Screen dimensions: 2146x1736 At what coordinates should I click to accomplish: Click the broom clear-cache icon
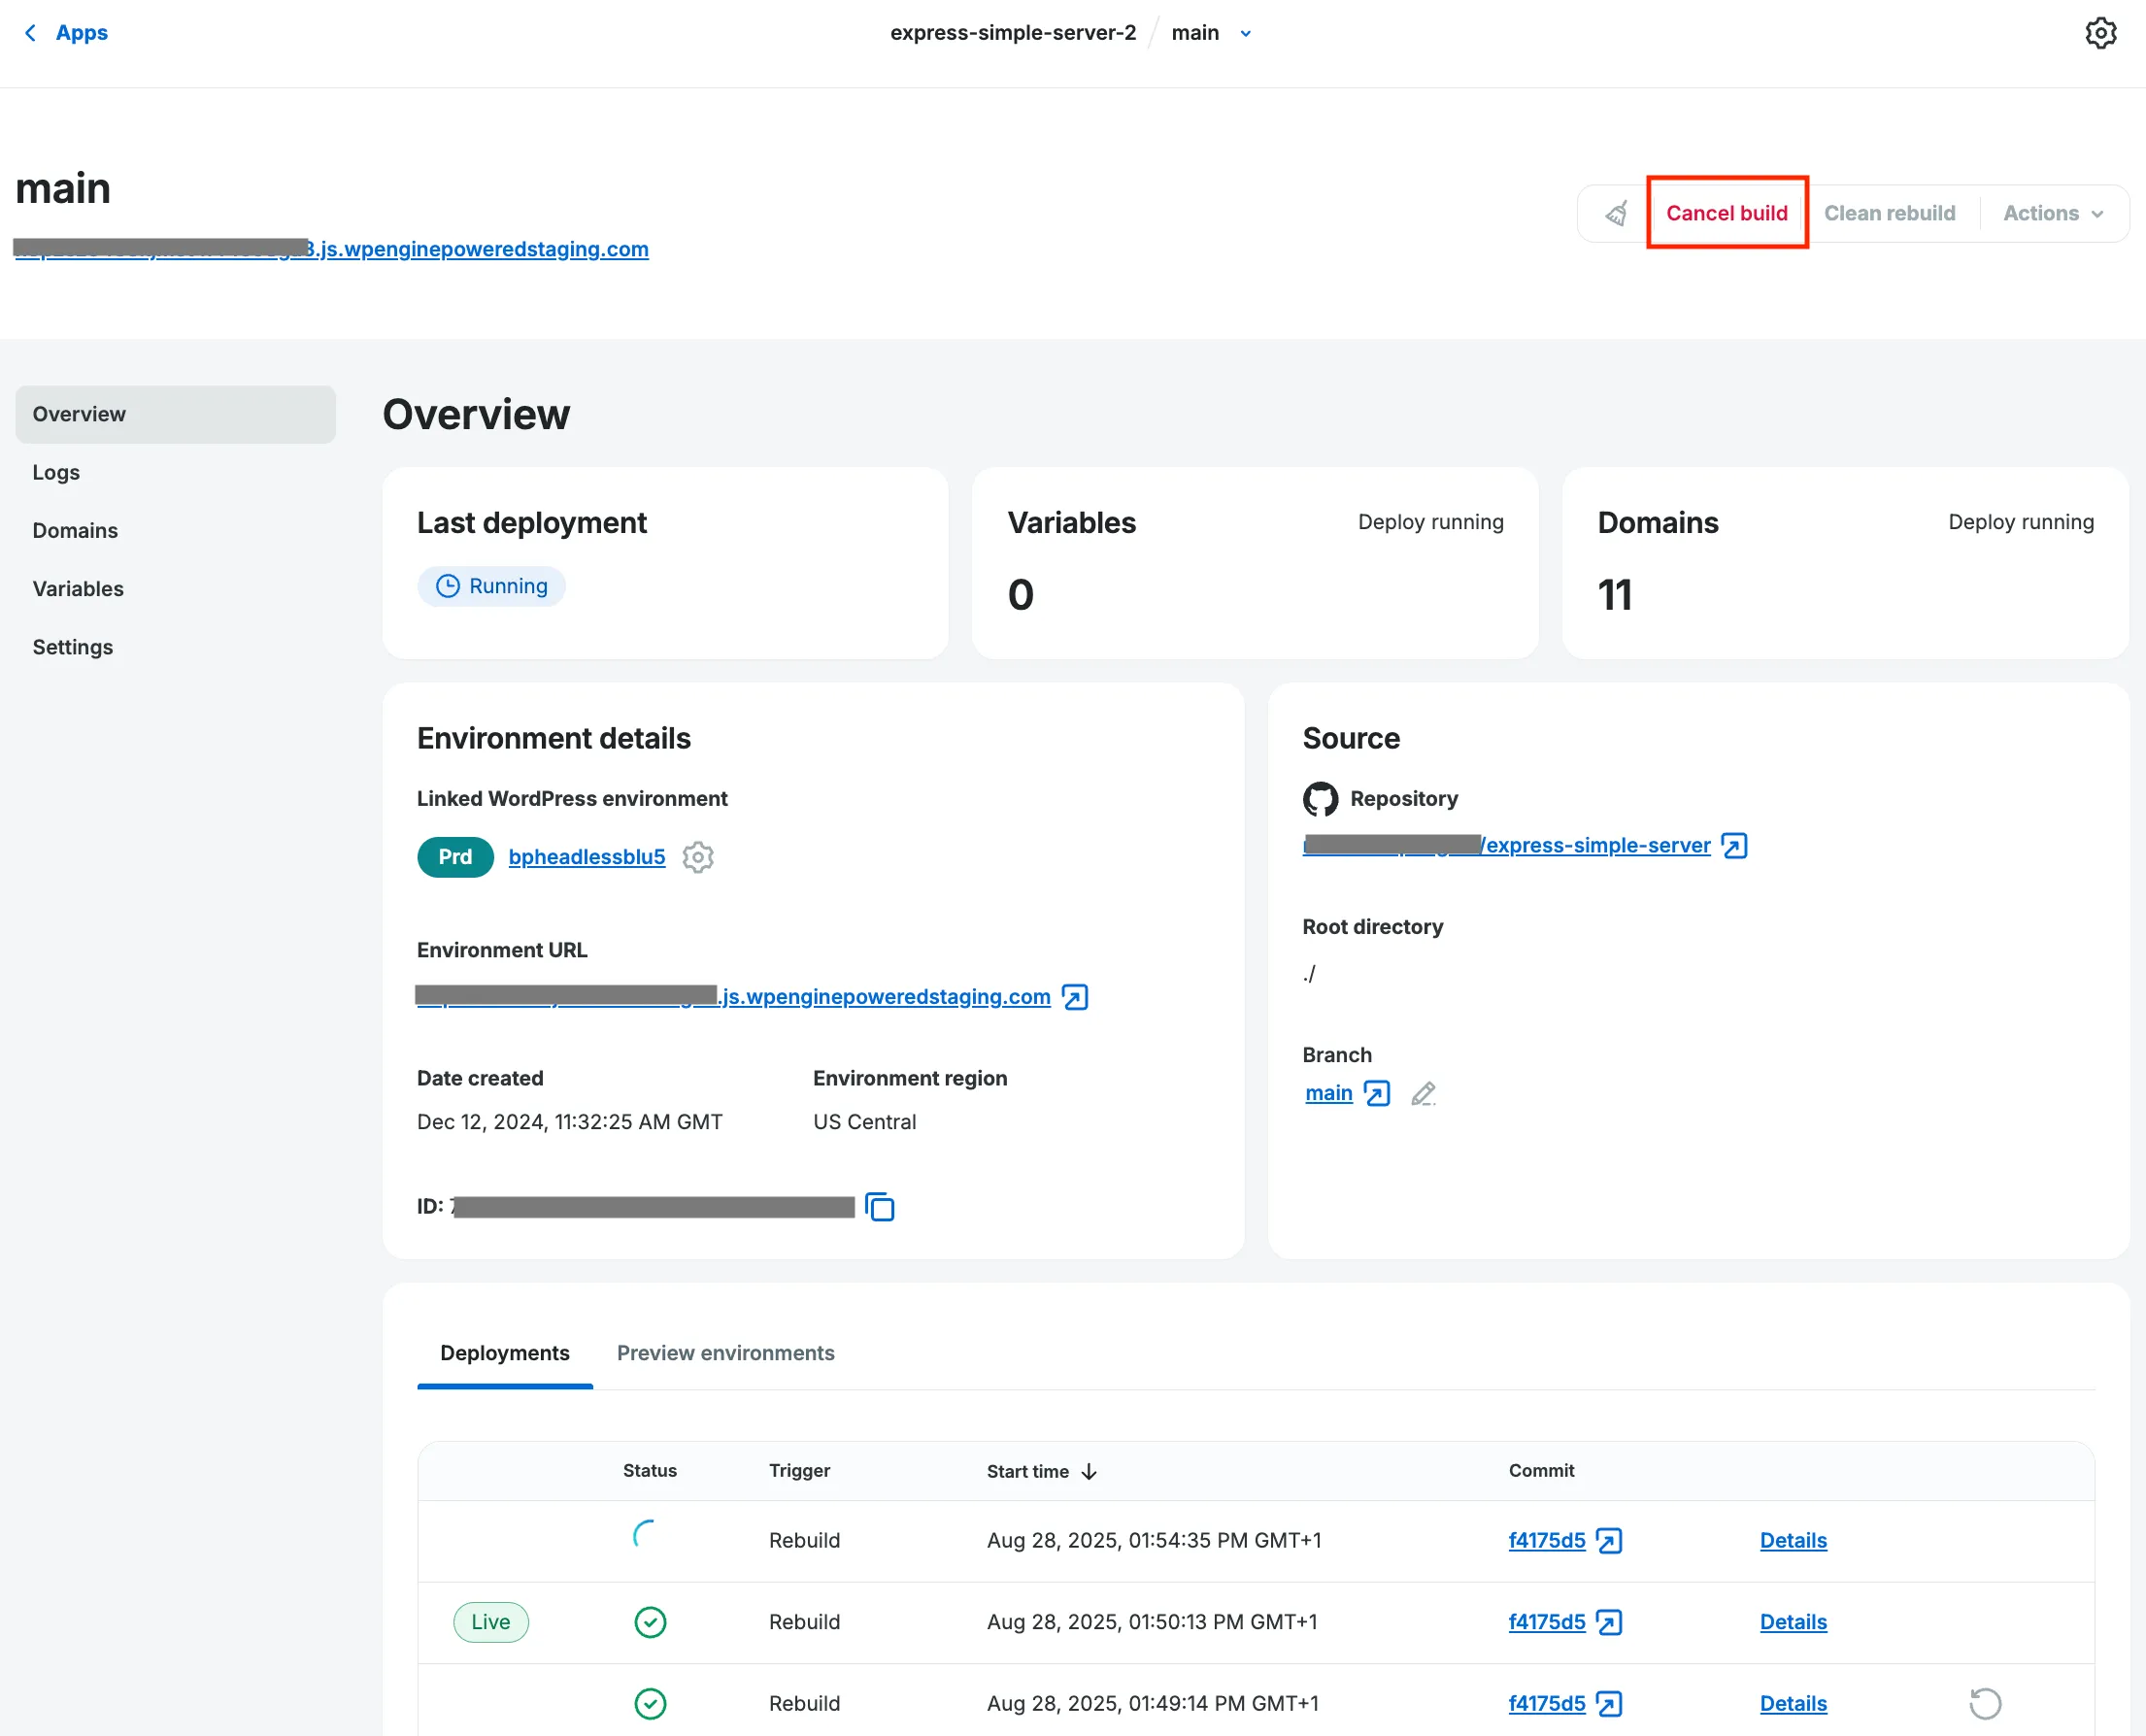(x=1616, y=213)
